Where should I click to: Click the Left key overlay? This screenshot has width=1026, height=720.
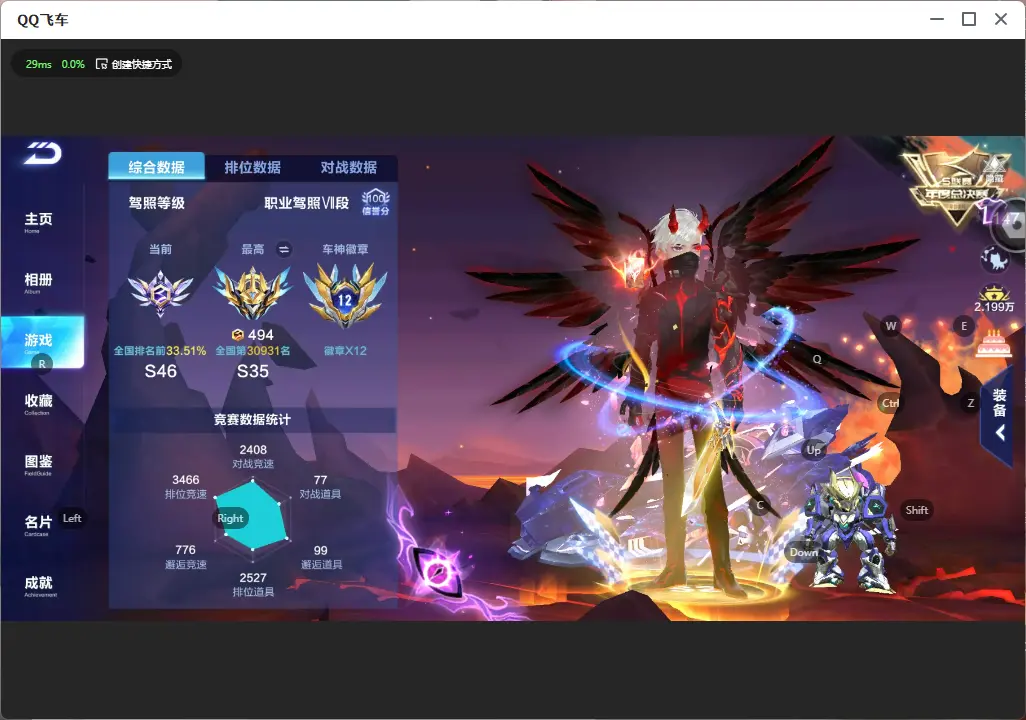(72, 518)
